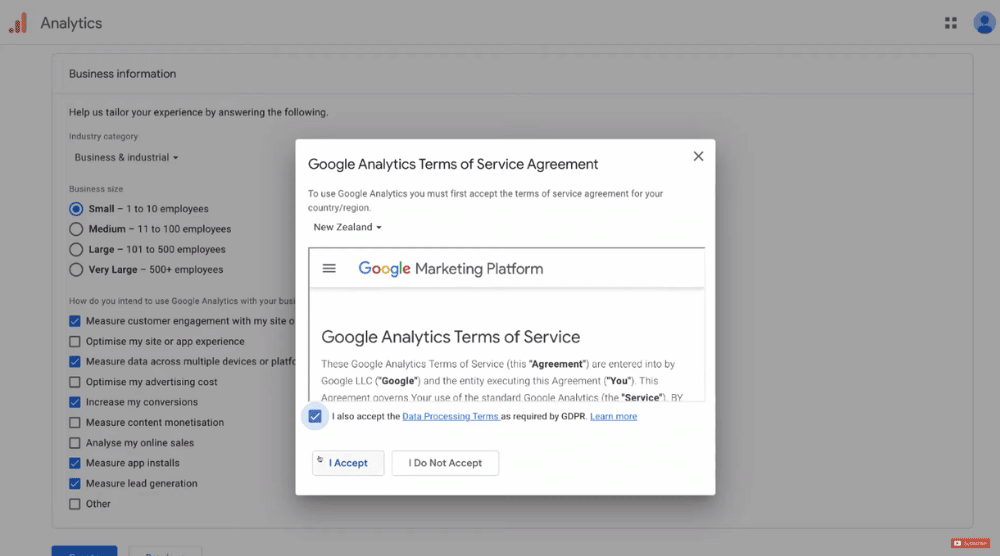Close the Terms of Service dialog

[x=698, y=156]
